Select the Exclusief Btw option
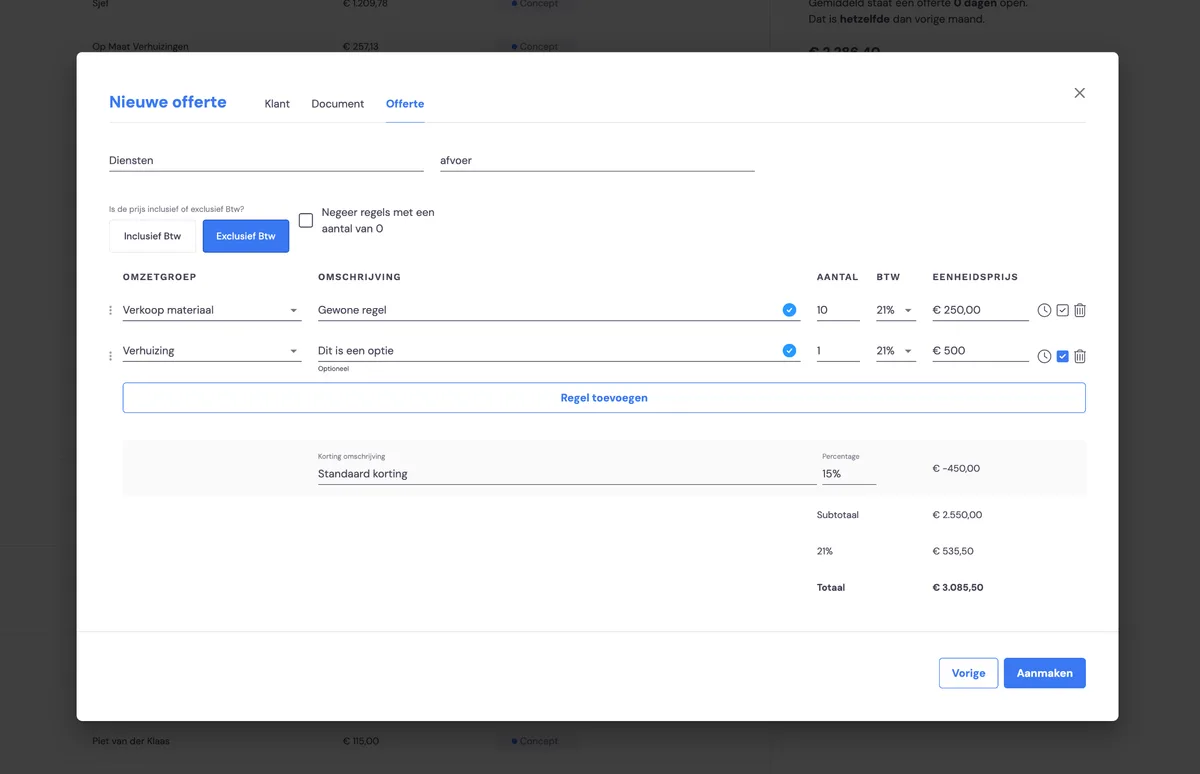The width and height of the screenshot is (1200, 774). pos(246,236)
